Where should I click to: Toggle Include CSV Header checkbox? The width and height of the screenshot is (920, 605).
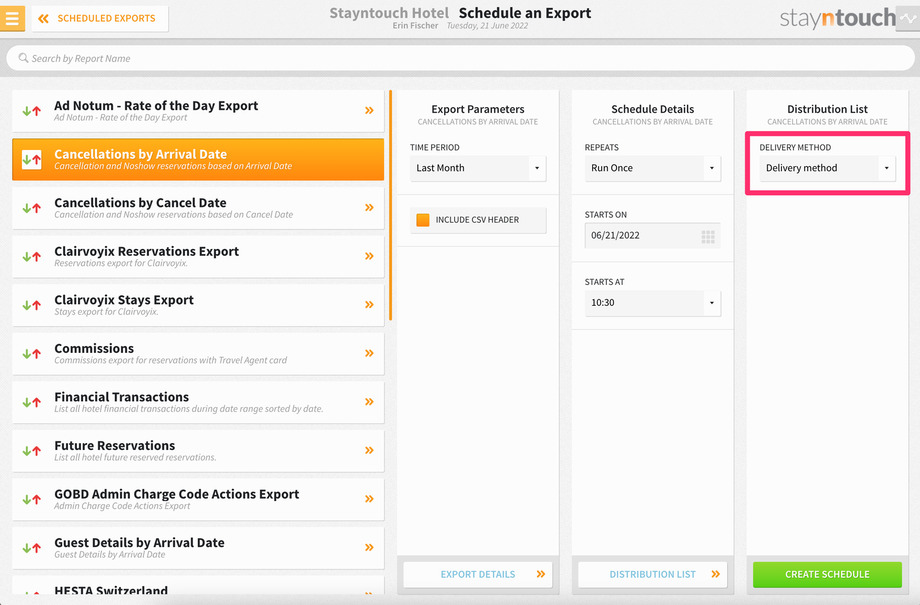click(422, 220)
